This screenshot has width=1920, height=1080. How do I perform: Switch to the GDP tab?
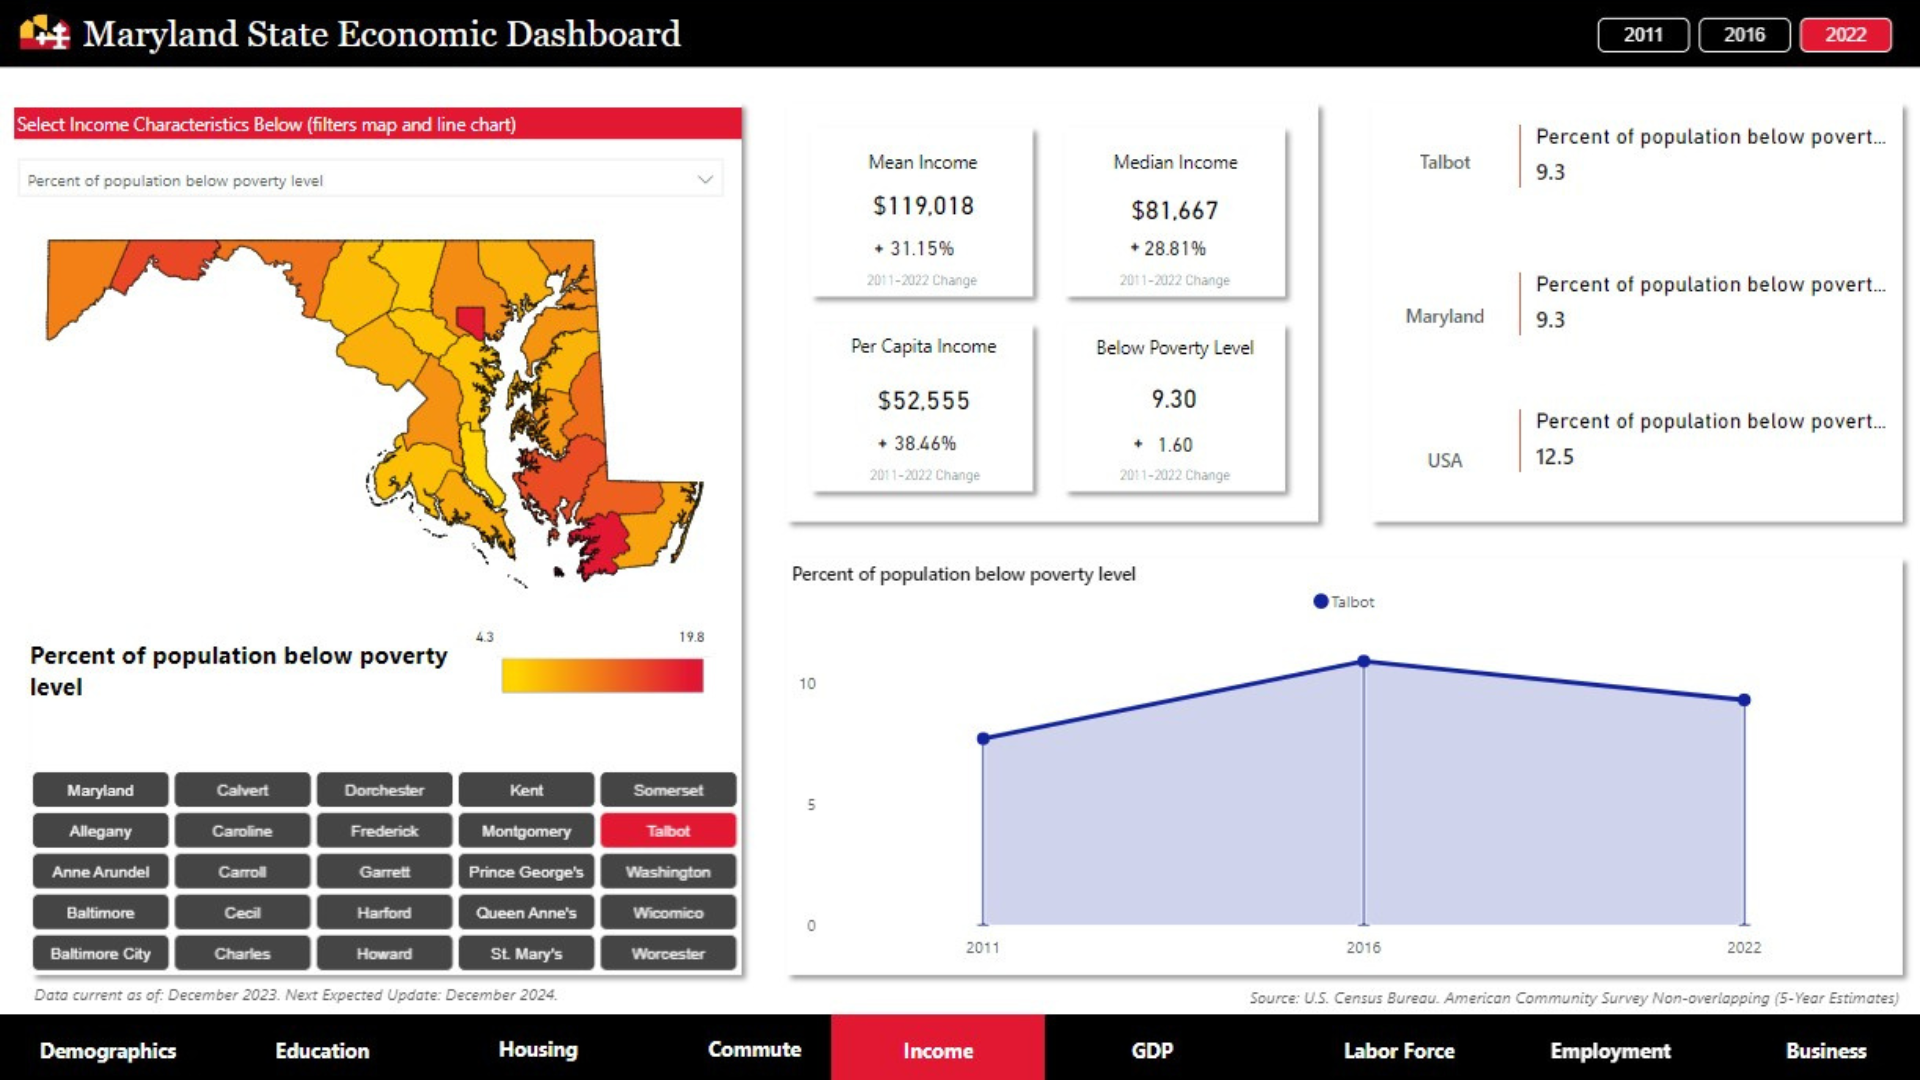pos(1151,1050)
